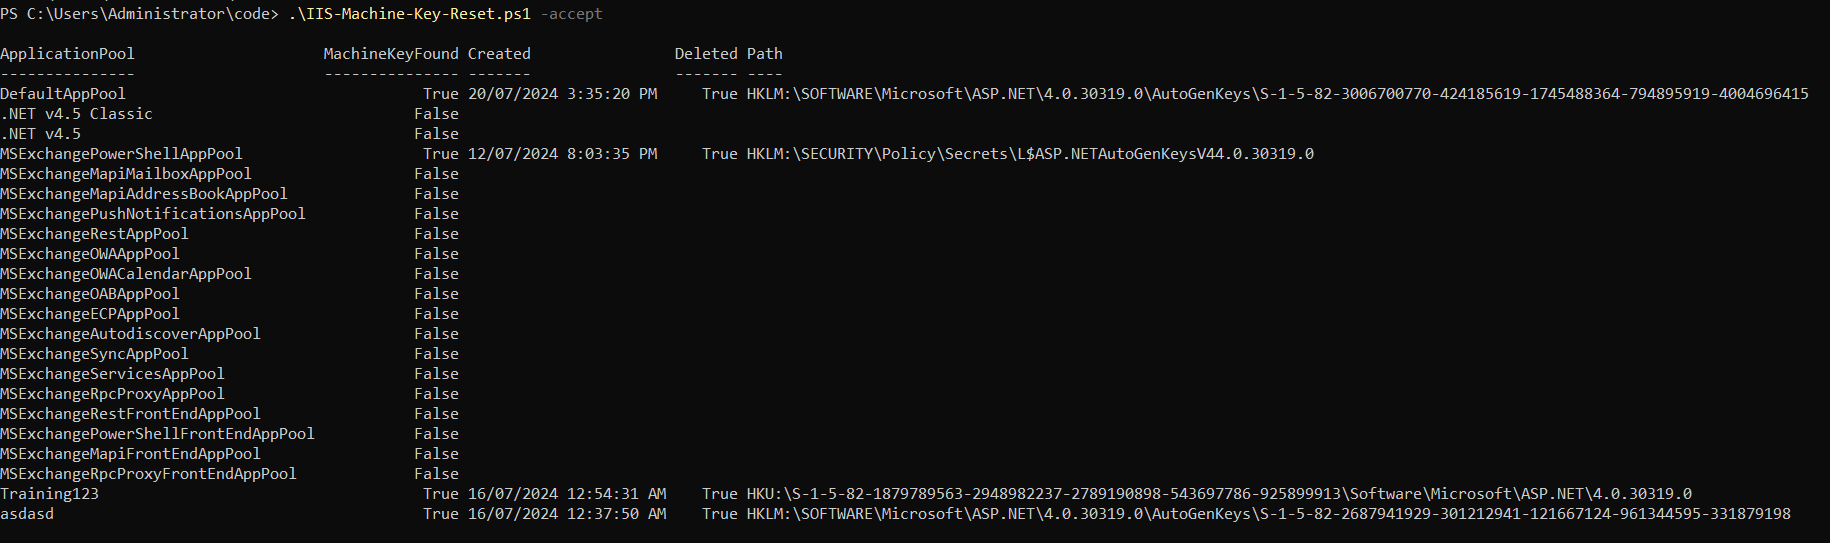Click the DefaultAppPool row name

click(x=63, y=94)
